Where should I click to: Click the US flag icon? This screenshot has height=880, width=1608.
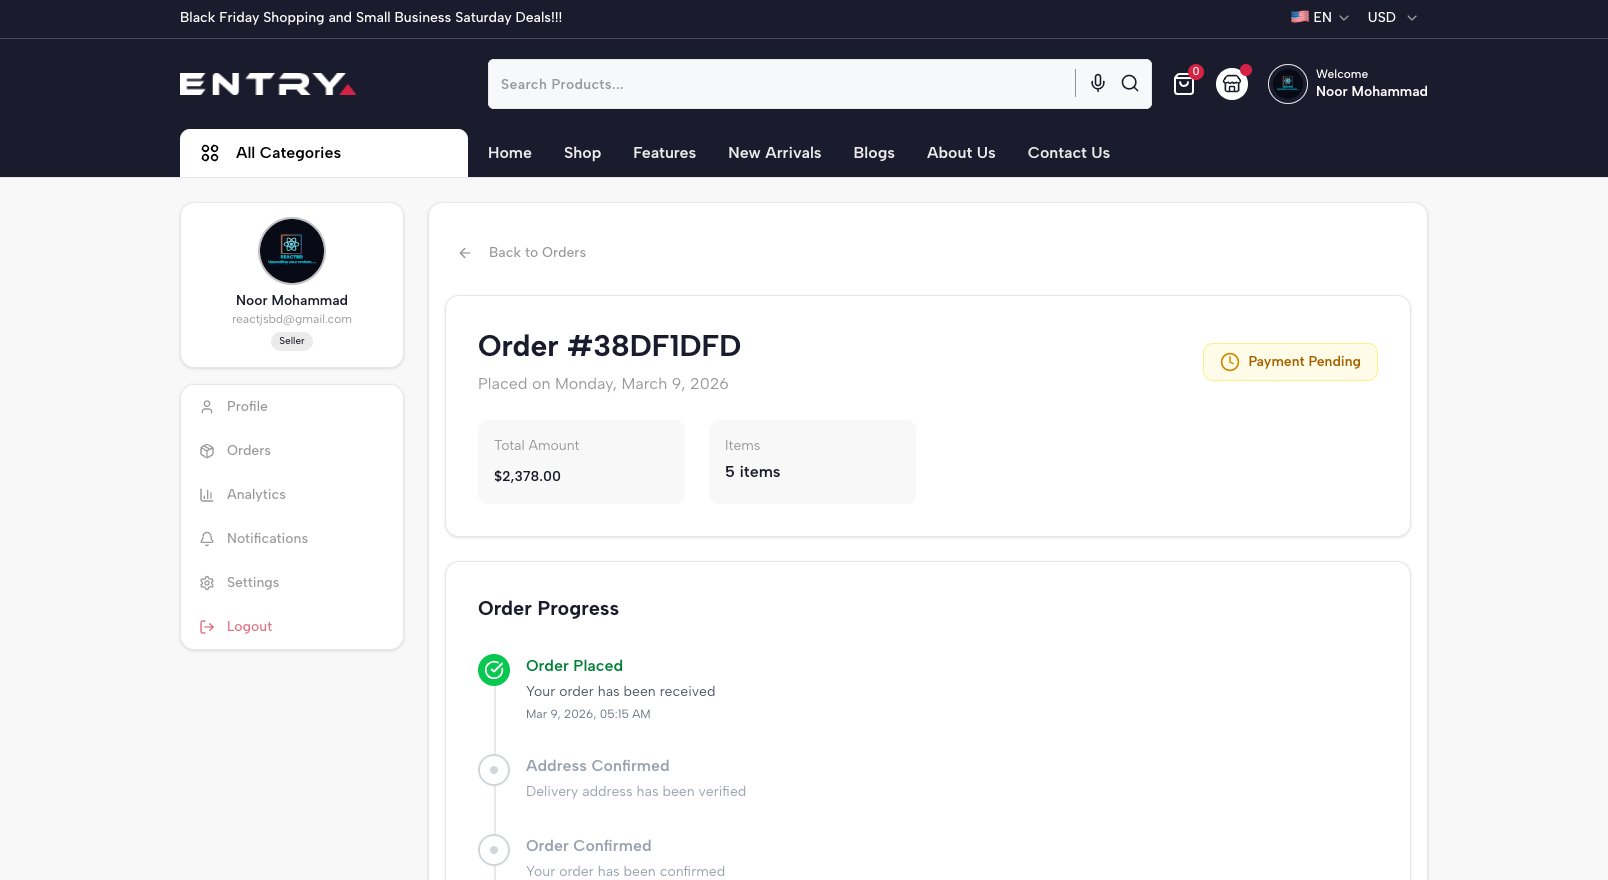click(1300, 17)
